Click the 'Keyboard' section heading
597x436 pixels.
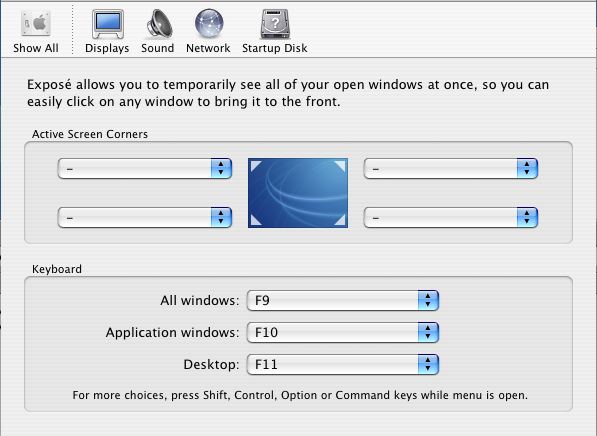[x=57, y=269]
